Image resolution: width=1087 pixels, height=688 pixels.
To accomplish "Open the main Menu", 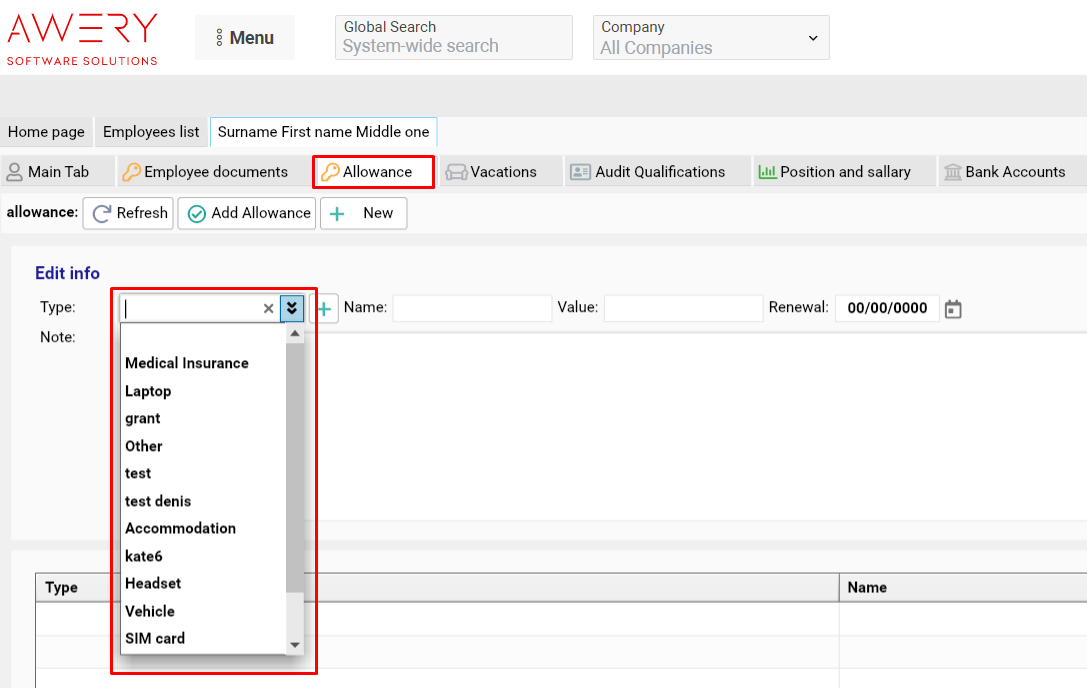I will 245,38.
